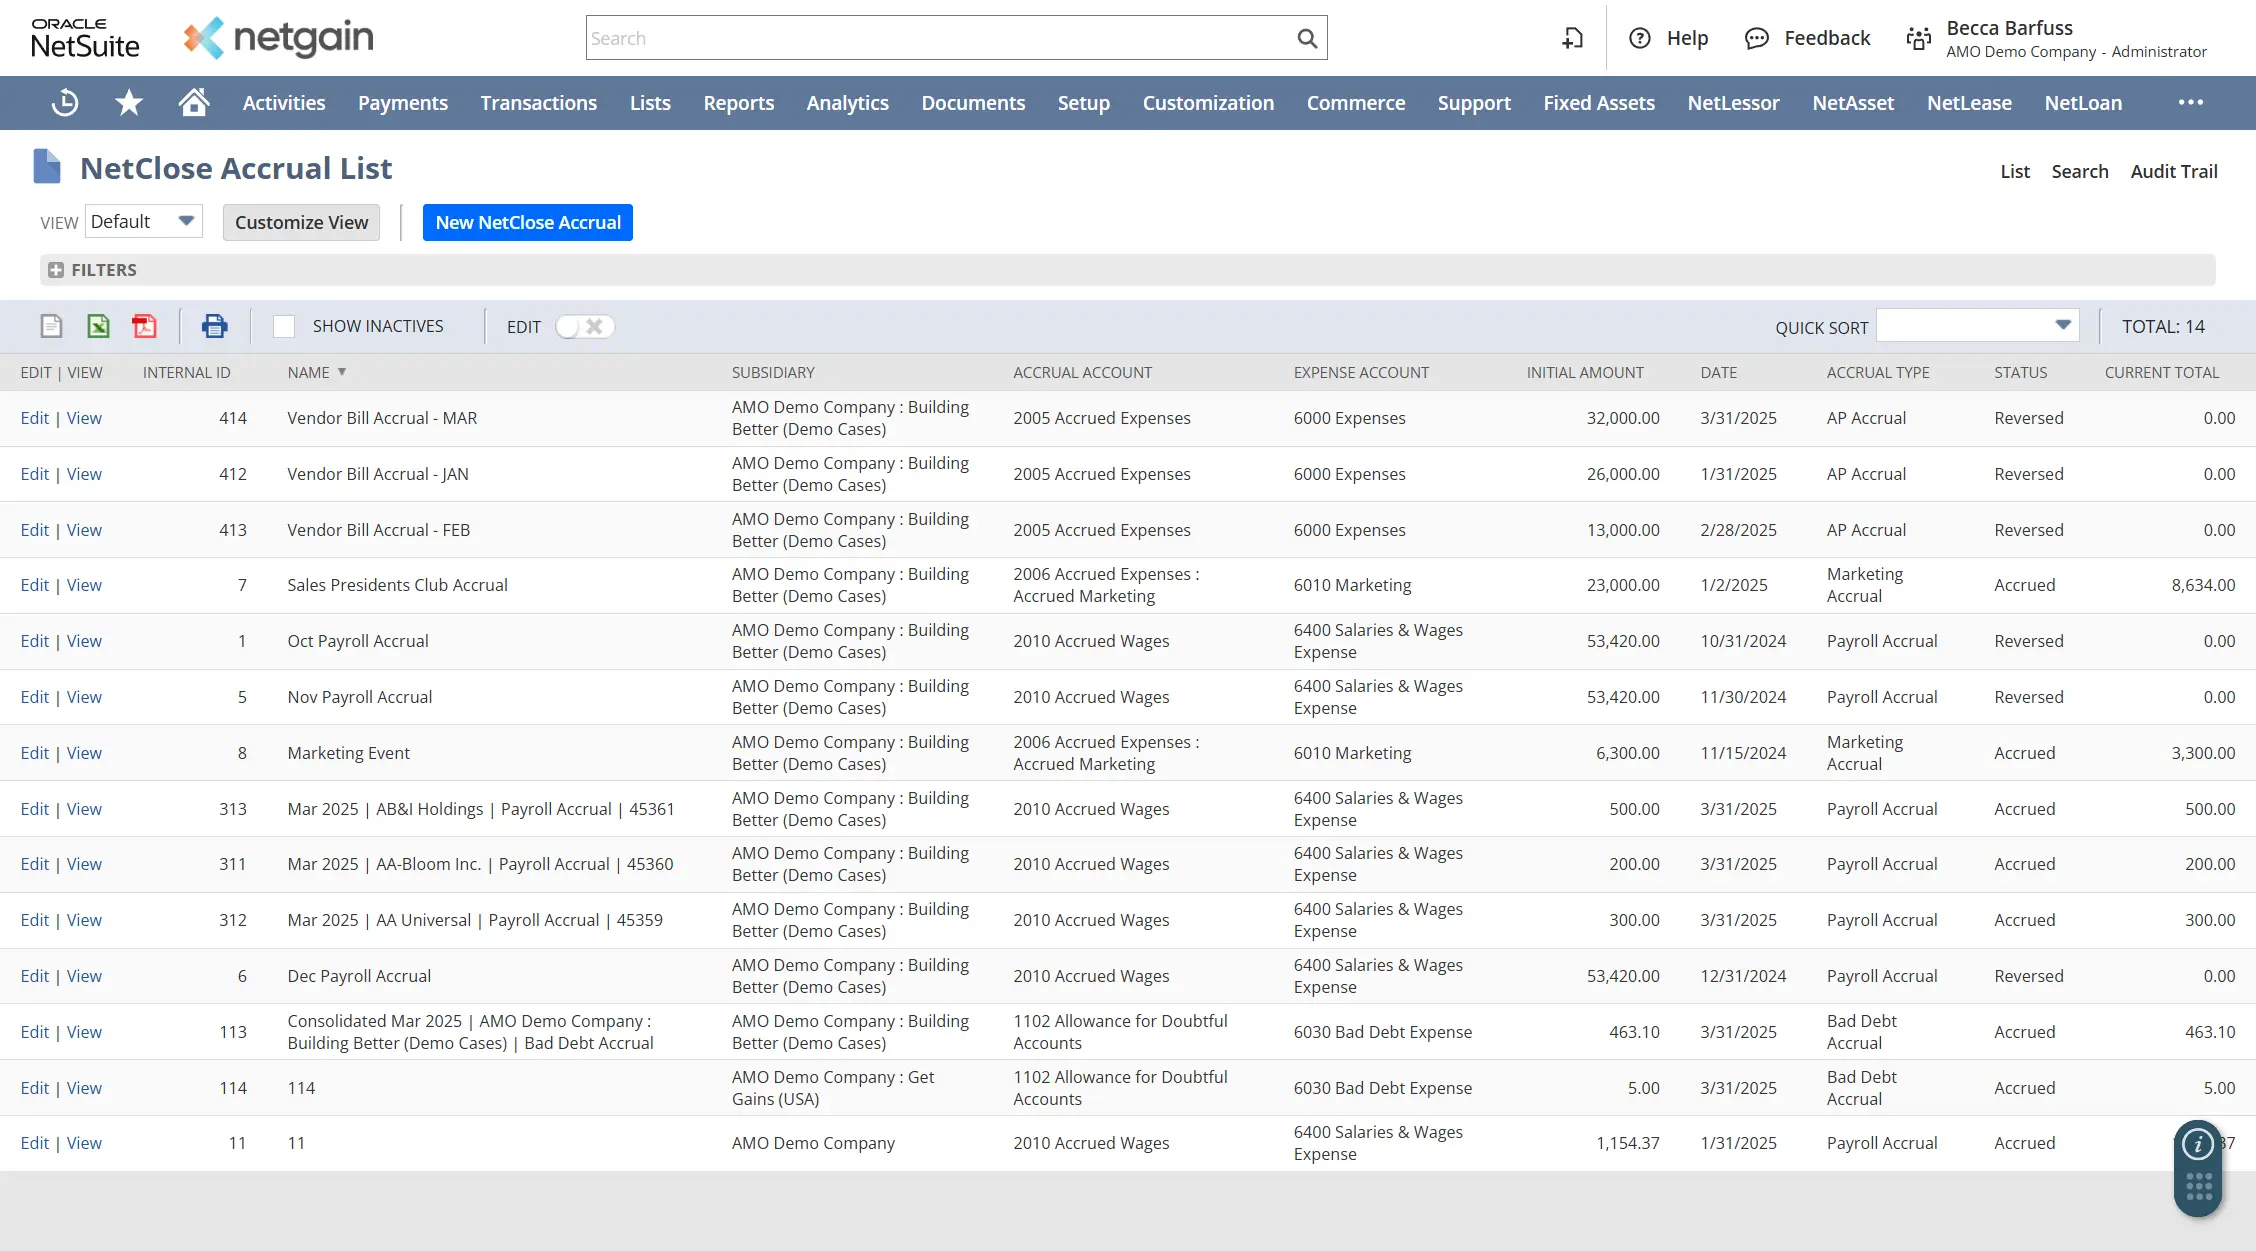View the Dec Payroll Accrual record
The height and width of the screenshot is (1251, 2256).
click(x=84, y=976)
